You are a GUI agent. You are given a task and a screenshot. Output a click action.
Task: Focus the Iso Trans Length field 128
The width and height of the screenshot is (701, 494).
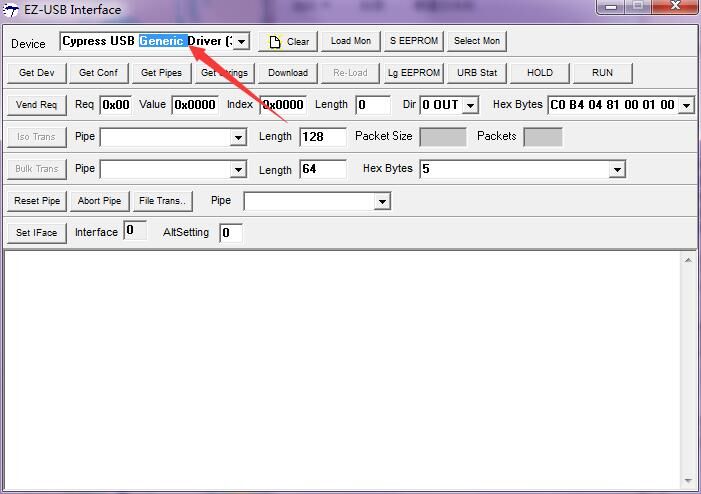coord(323,137)
